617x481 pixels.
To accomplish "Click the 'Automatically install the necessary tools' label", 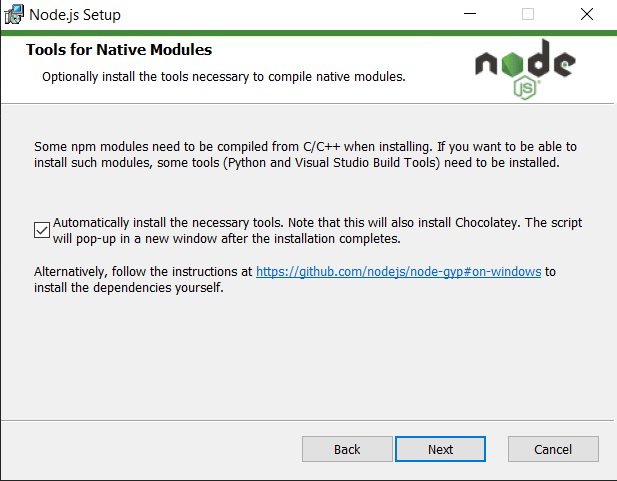I will point(317,231).
